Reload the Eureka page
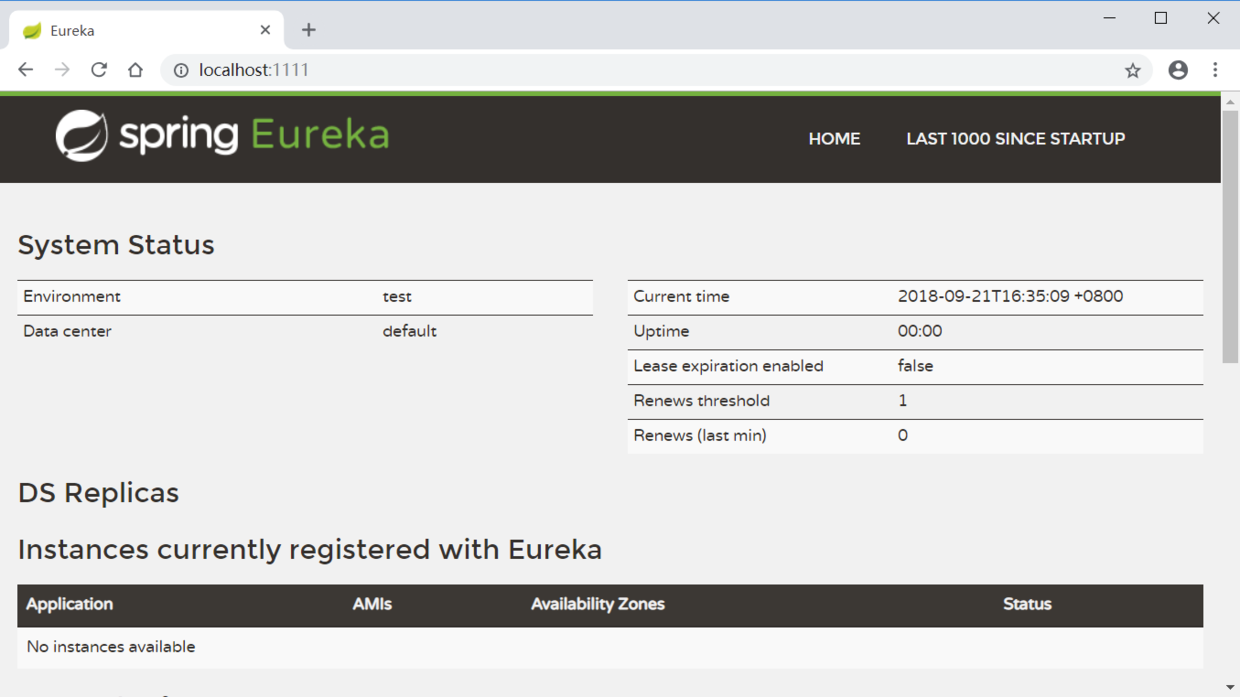 (x=99, y=70)
